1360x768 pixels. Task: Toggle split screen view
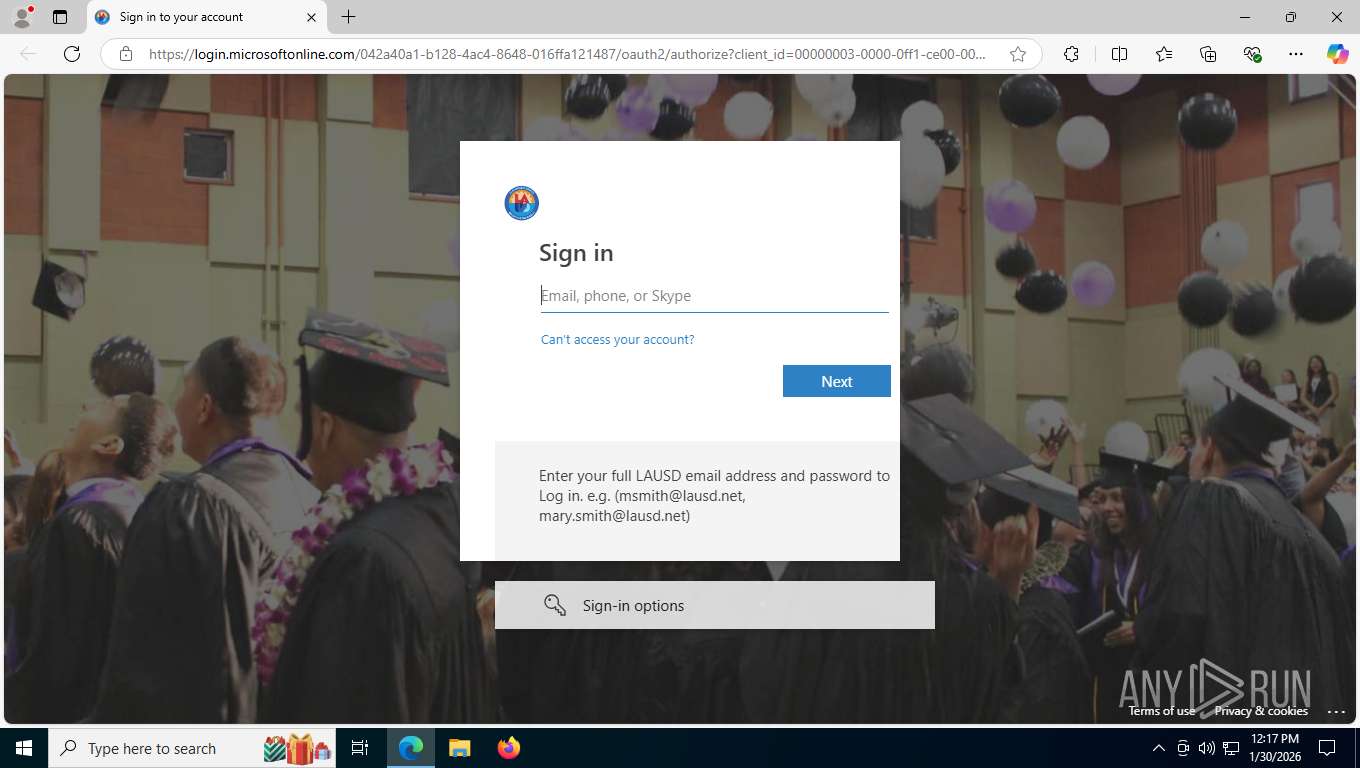coord(1119,54)
